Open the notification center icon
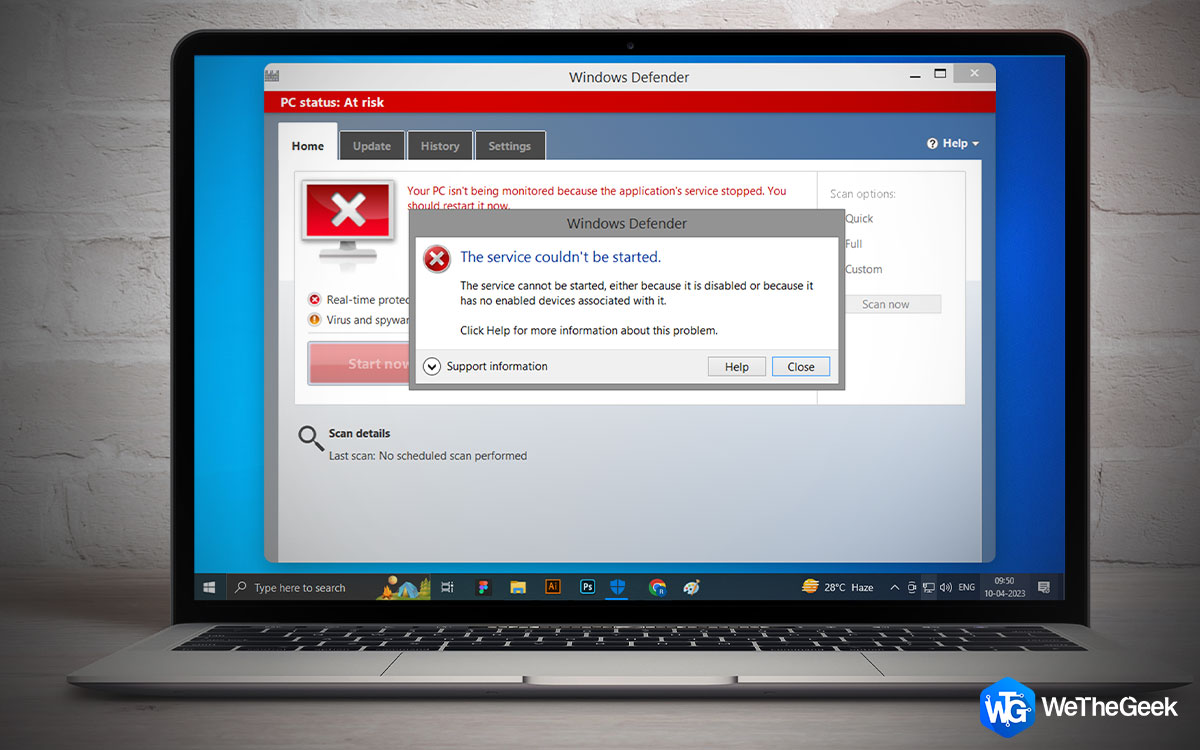The width and height of the screenshot is (1200, 750). coord(1043,587)
